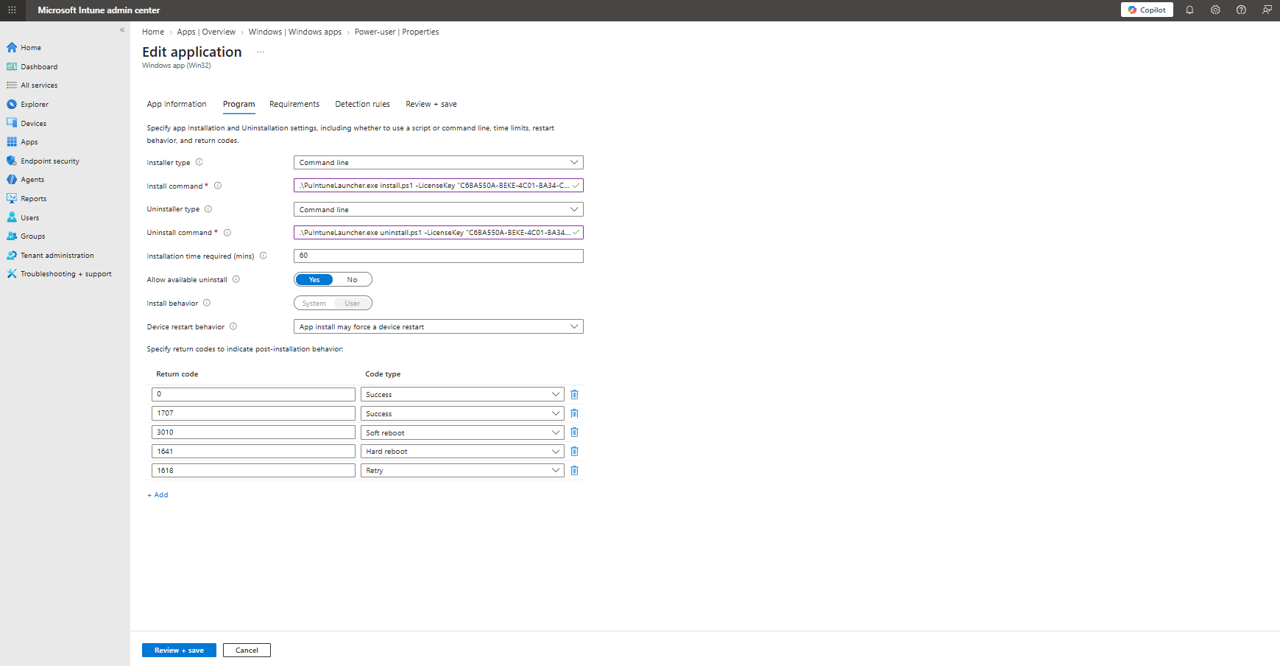Screen dimensions: 1280x666
Task: Select User install behavior
Action: (x=352, y=303)
